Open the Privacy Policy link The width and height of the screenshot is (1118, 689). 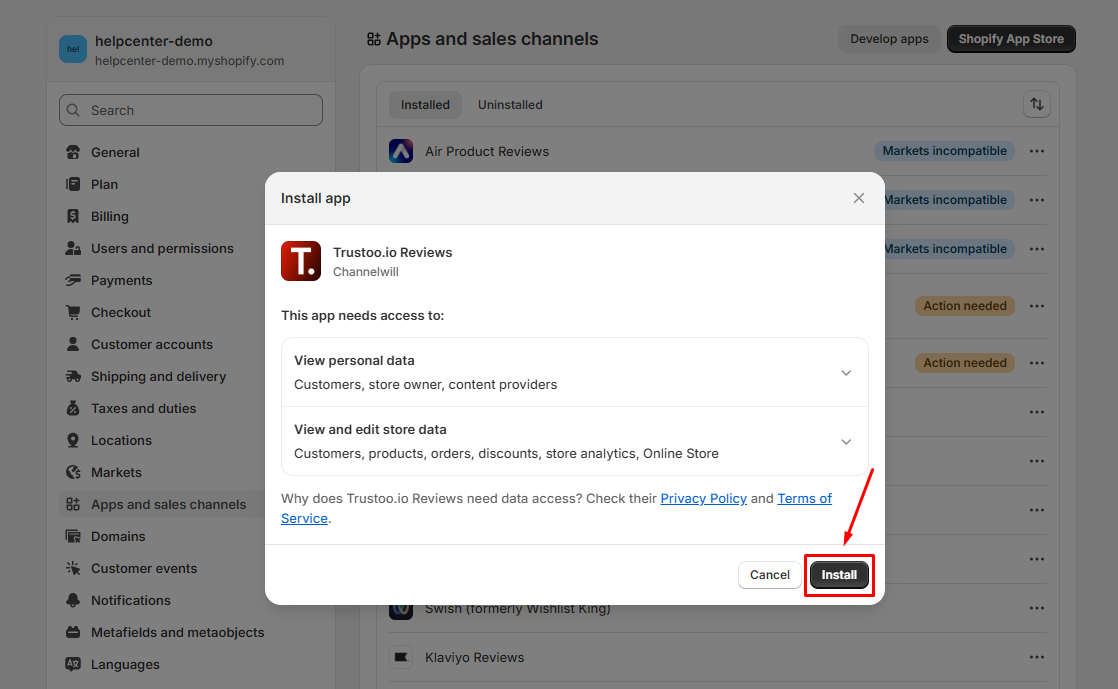(703, 498)
